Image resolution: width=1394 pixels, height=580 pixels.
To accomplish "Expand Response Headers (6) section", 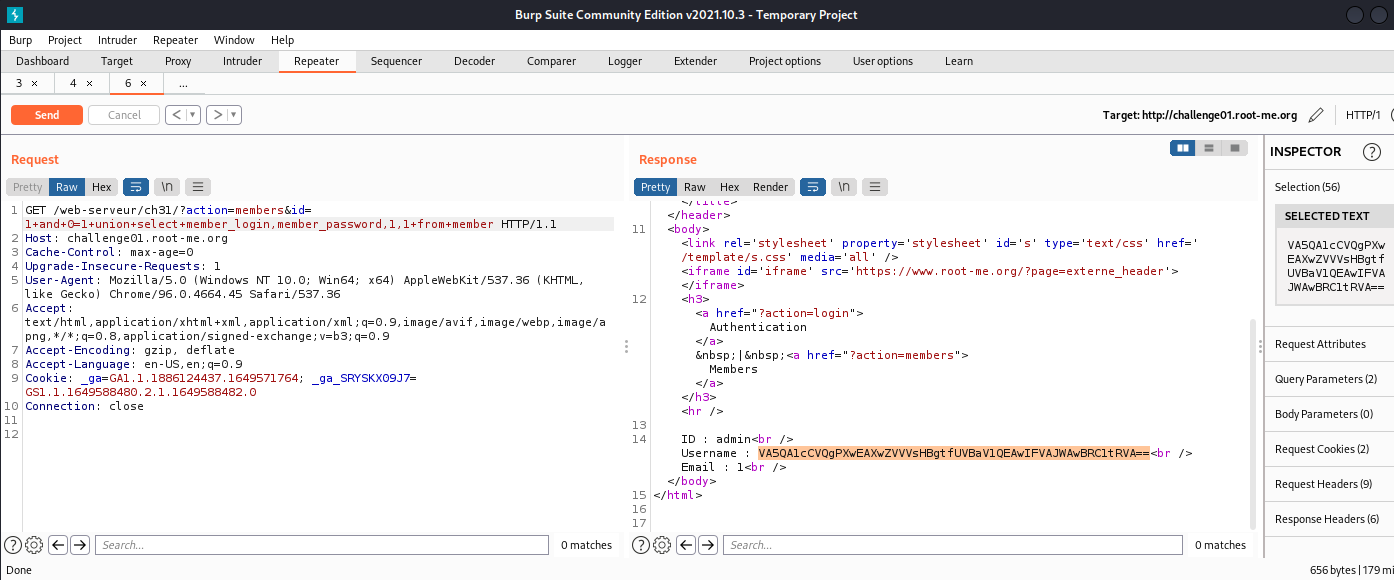I will click(1329, 519).
